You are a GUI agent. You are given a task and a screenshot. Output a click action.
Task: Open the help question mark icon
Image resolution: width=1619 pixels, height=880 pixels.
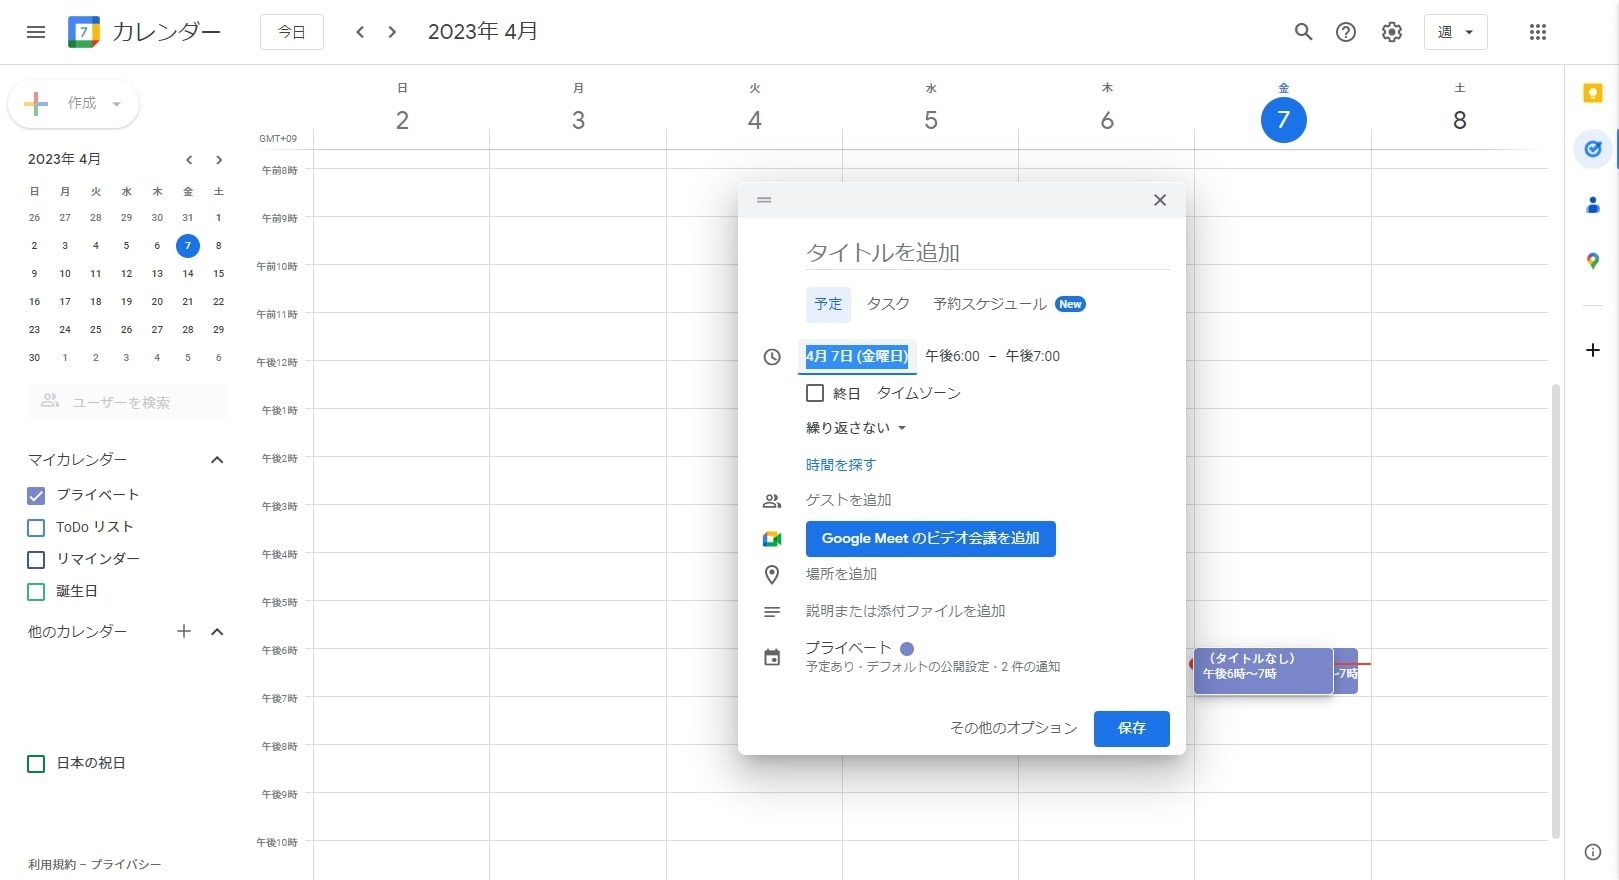pos(1346,32)
